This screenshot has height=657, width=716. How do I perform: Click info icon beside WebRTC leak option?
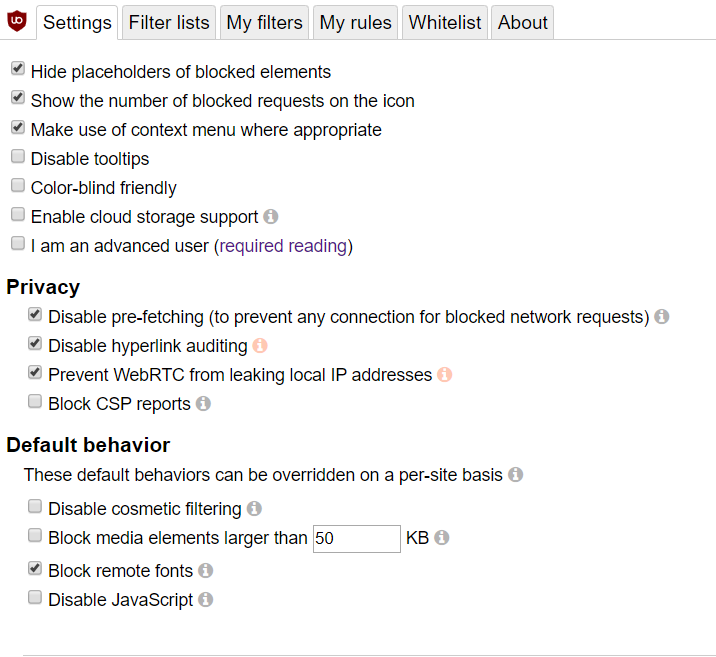(445, 375)
